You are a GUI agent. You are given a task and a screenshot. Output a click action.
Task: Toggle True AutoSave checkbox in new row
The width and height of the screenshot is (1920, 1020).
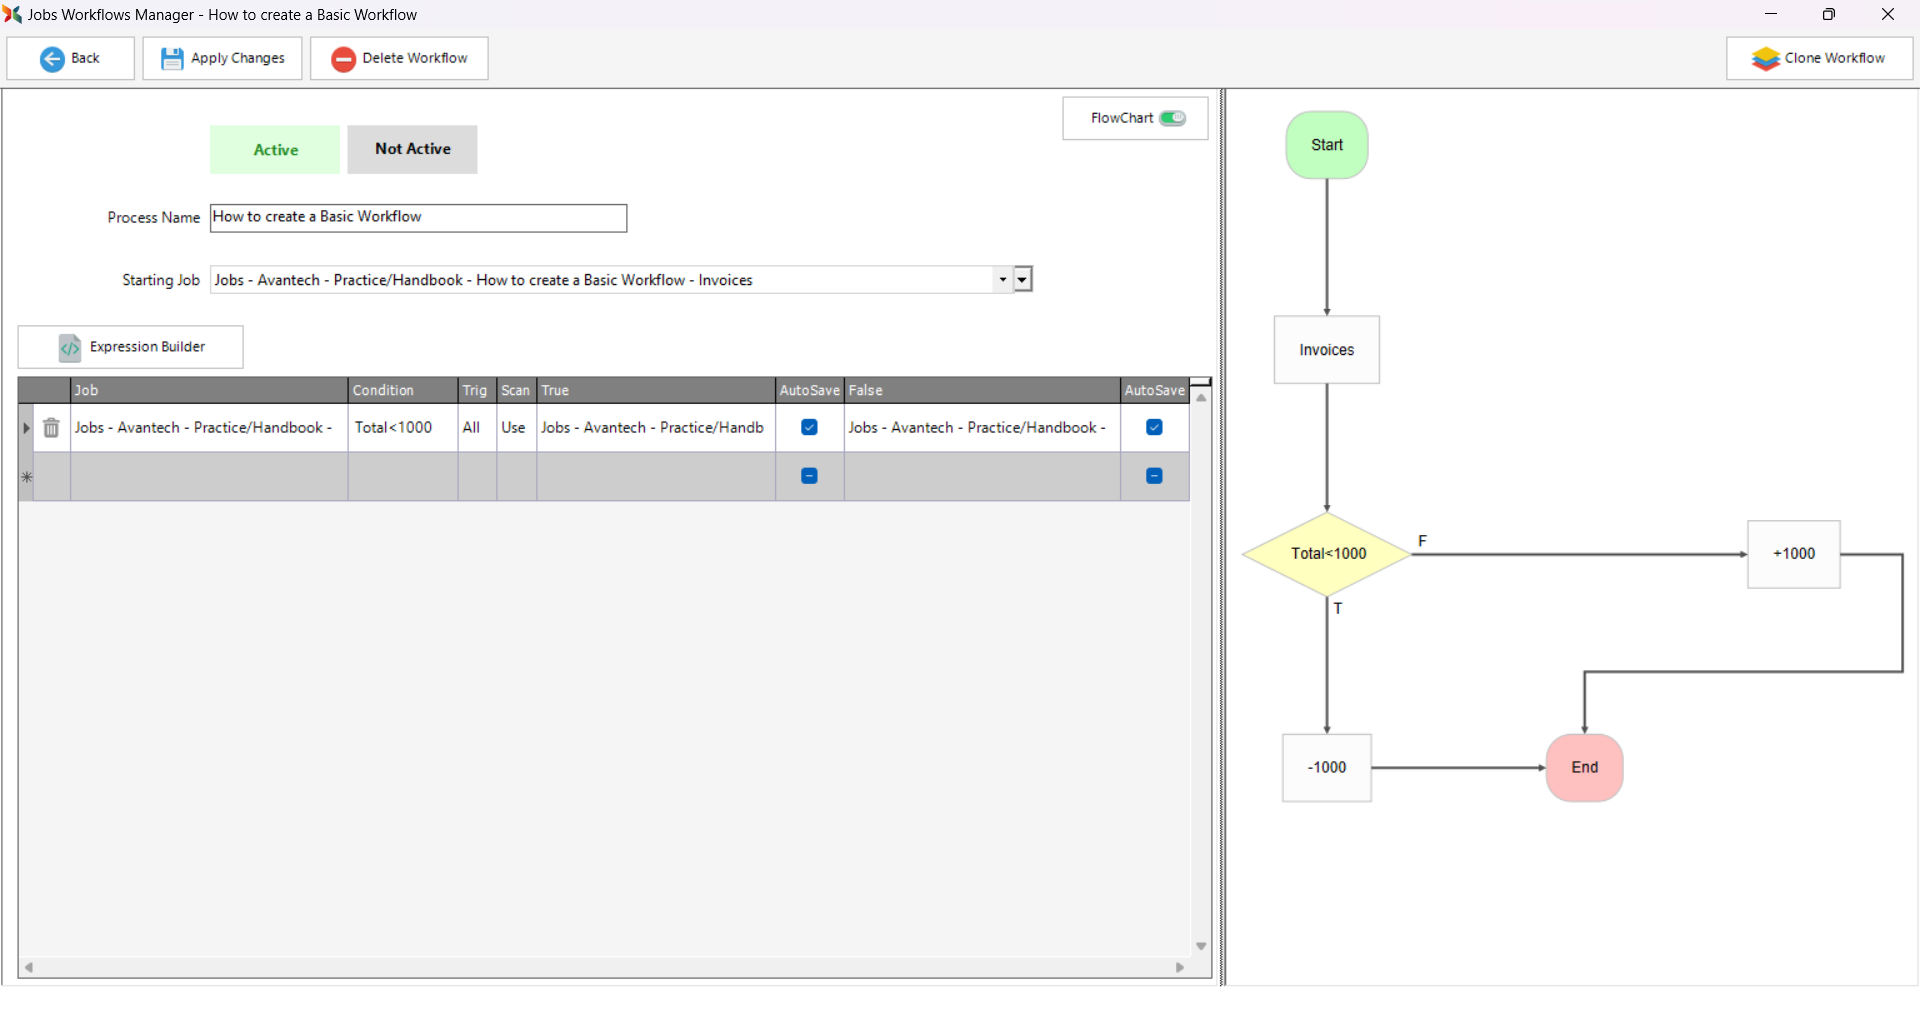[x=809, y=476]
